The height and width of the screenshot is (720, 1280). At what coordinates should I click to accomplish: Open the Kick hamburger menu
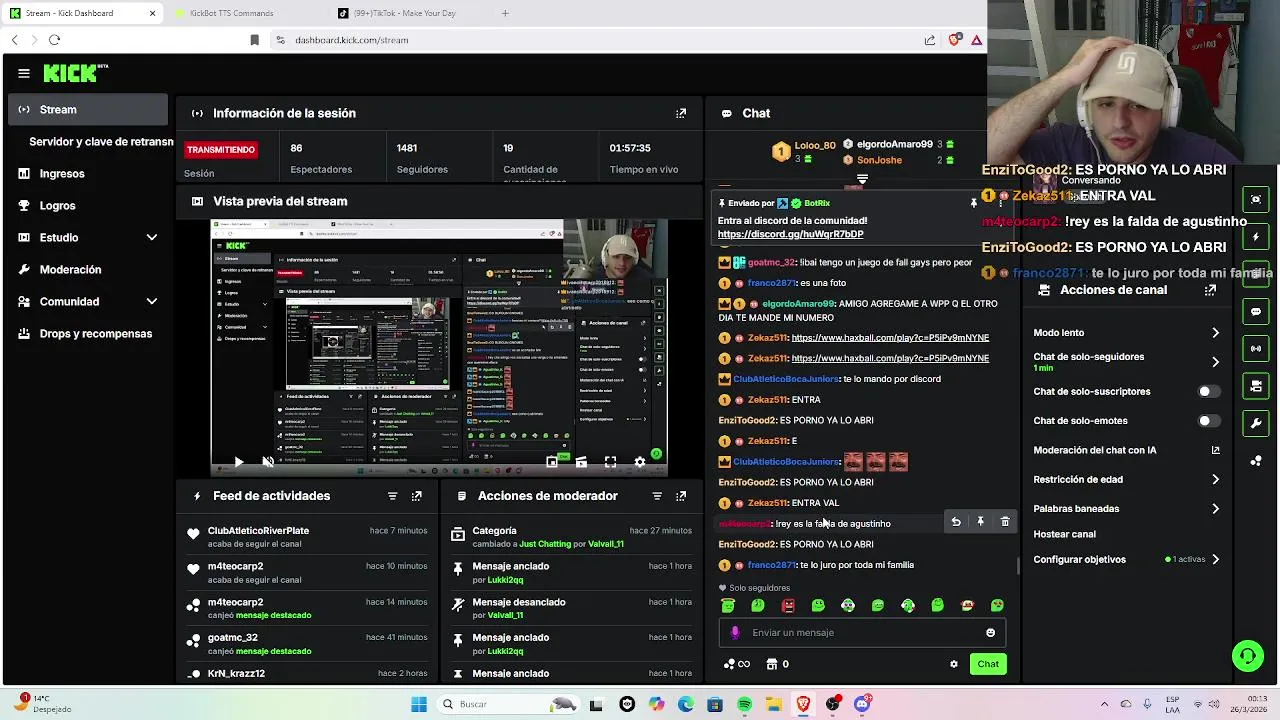(24, 73)
